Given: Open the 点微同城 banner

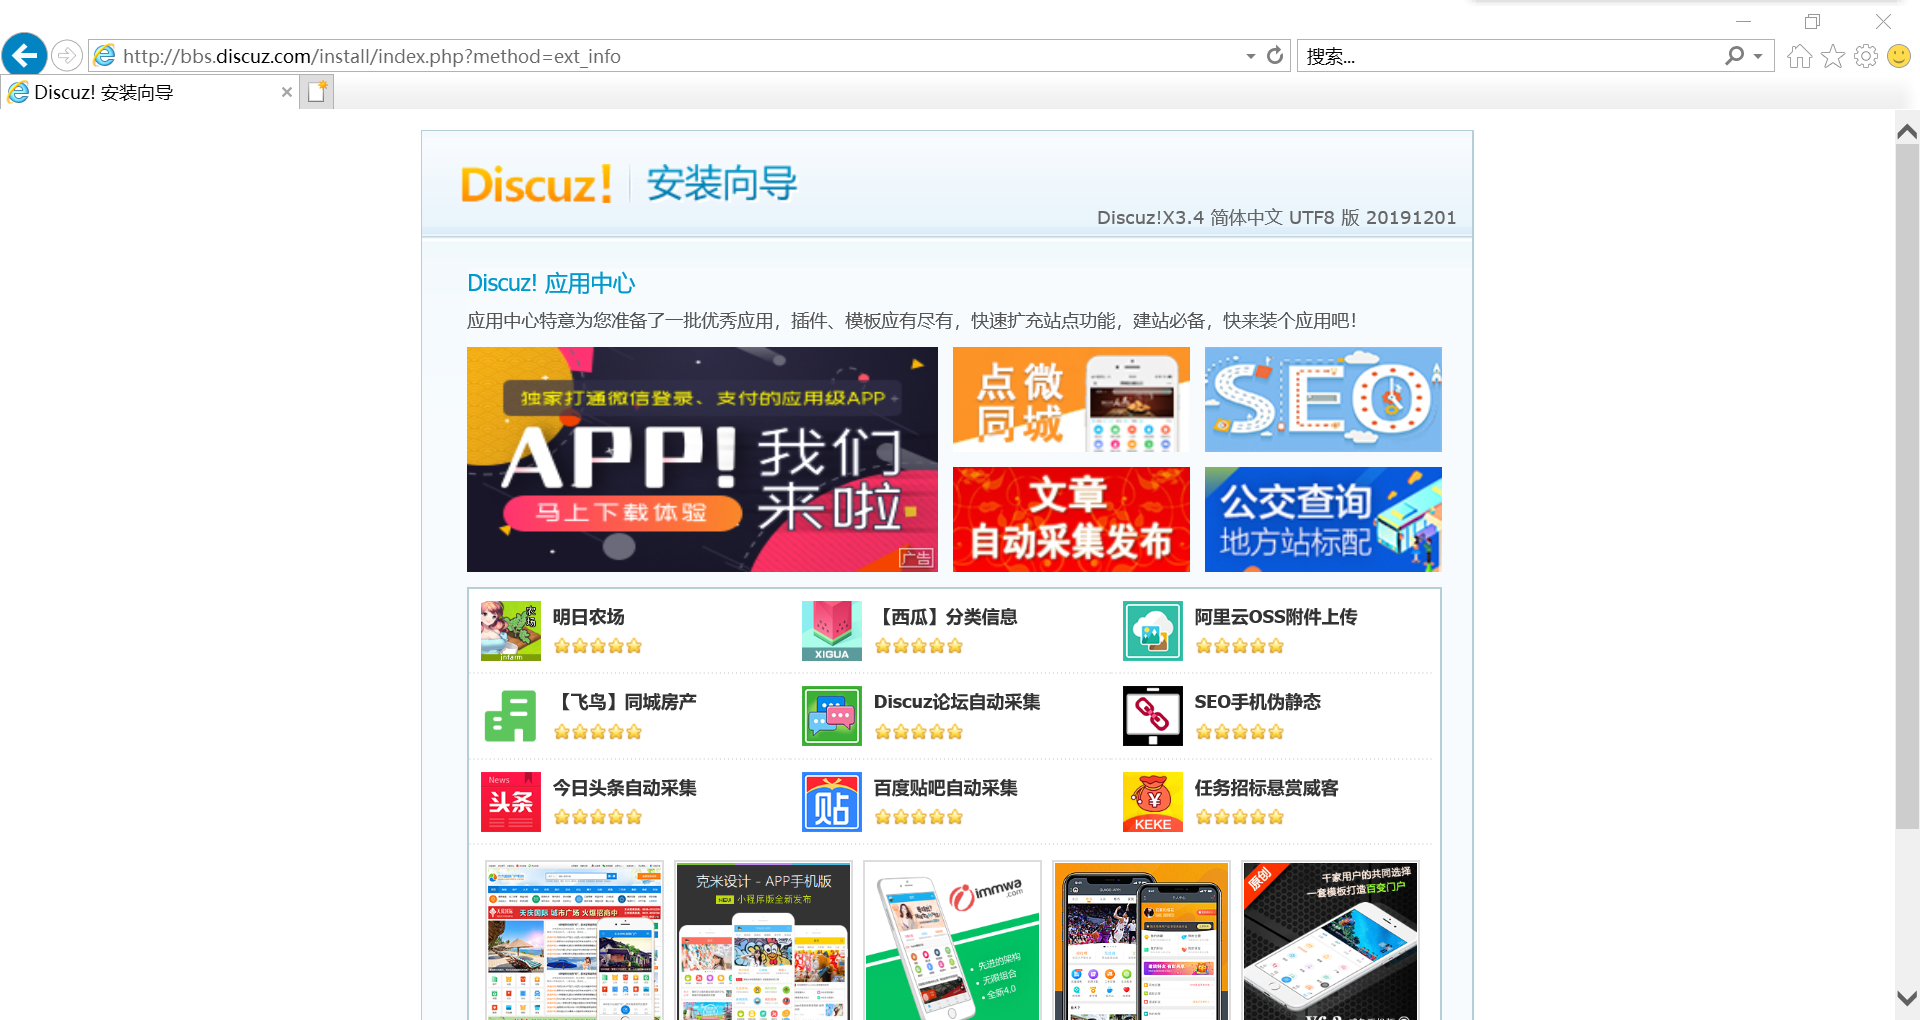Looking at the screenshot, I should 1071,399.
